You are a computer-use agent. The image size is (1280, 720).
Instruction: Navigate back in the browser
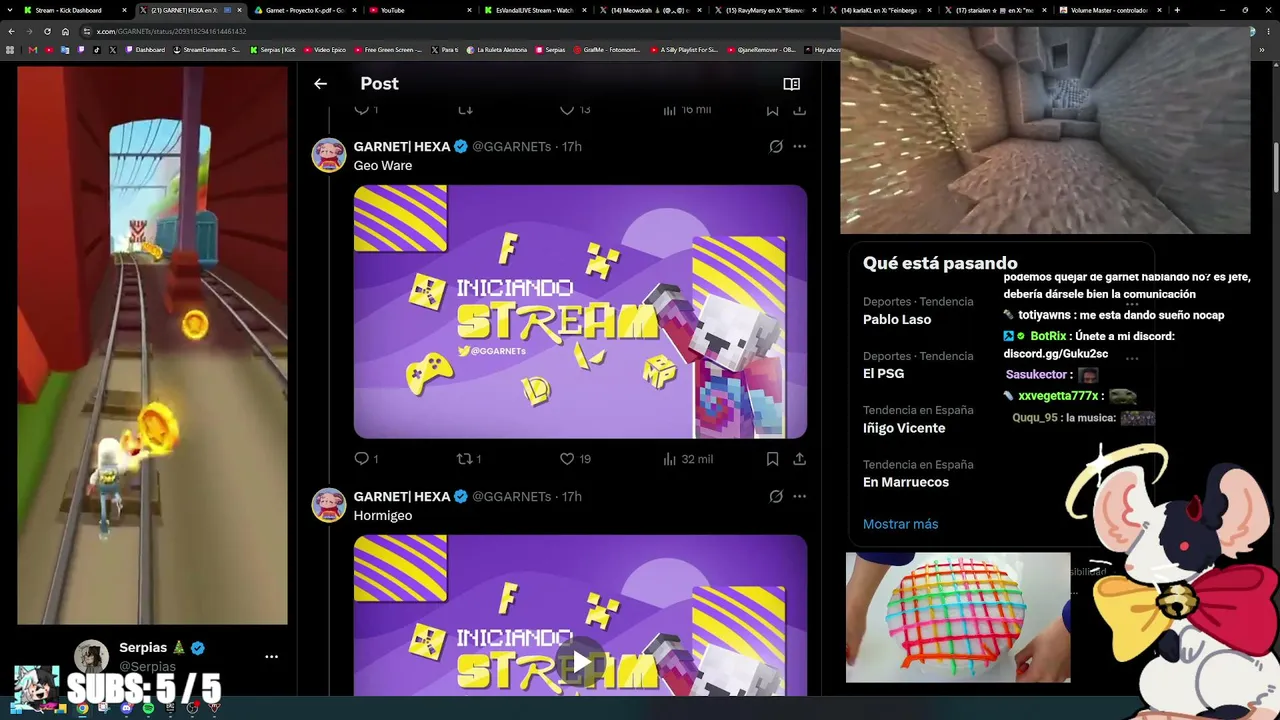point(11,31)
